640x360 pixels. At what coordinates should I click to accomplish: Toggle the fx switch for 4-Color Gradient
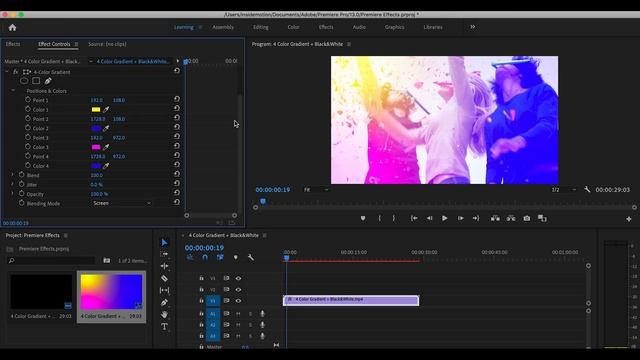pyautogui.click(x=16, y=72)
